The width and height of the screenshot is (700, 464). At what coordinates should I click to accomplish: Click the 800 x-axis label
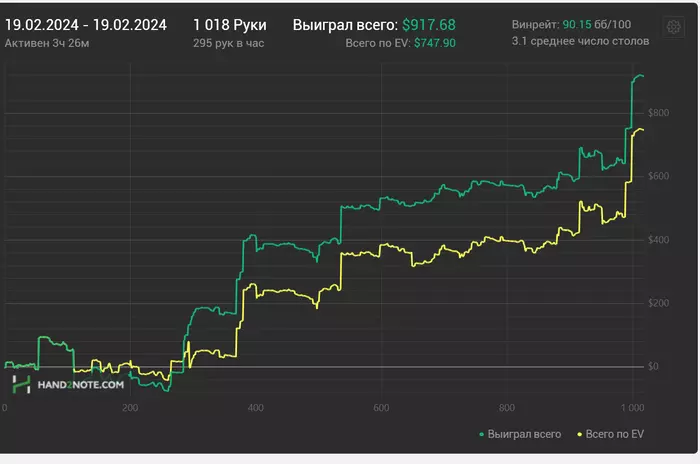click(507, 408)
